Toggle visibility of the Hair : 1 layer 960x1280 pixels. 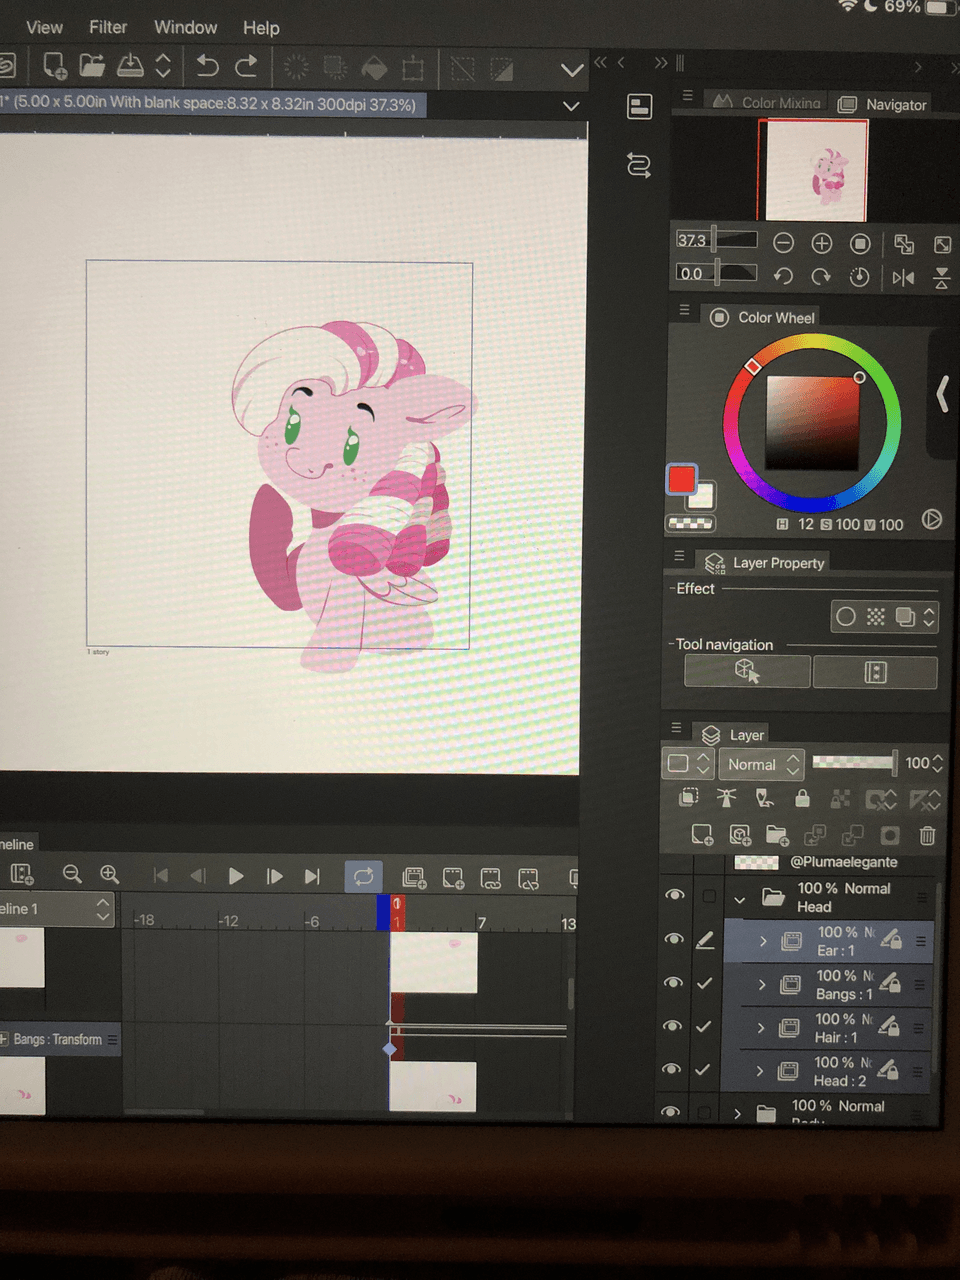[673, 1027]
